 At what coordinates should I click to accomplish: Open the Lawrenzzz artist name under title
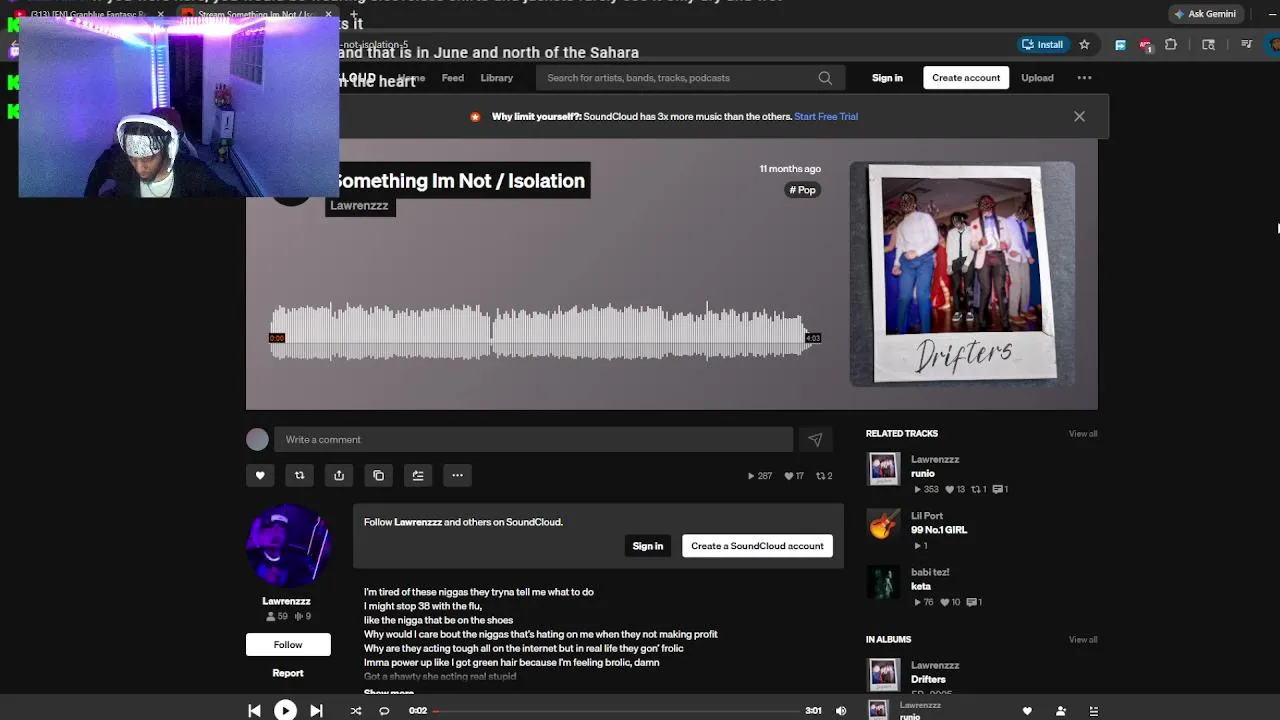pos(359,205)
